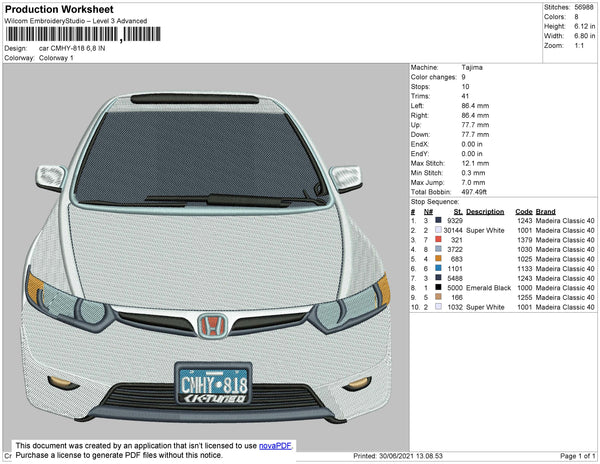
Task: Click the N# column header
Action: [428, 212]
